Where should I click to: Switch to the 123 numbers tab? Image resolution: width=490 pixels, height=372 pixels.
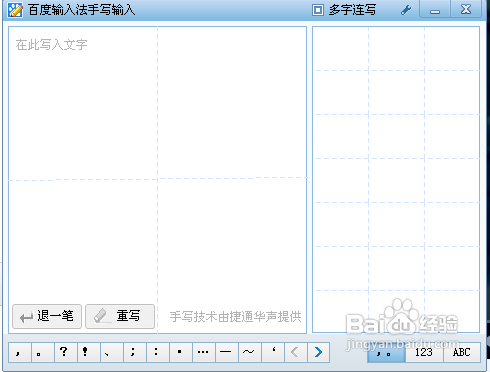pyautogui.click(x=424, y=352)
